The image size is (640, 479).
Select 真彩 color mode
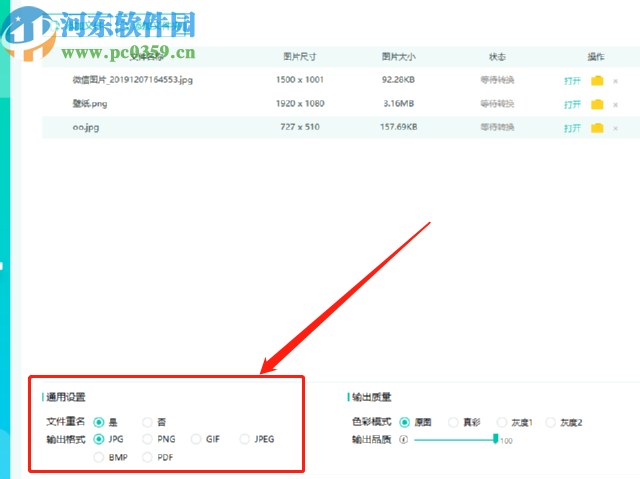pyautogui.click(x=453, y=422)
